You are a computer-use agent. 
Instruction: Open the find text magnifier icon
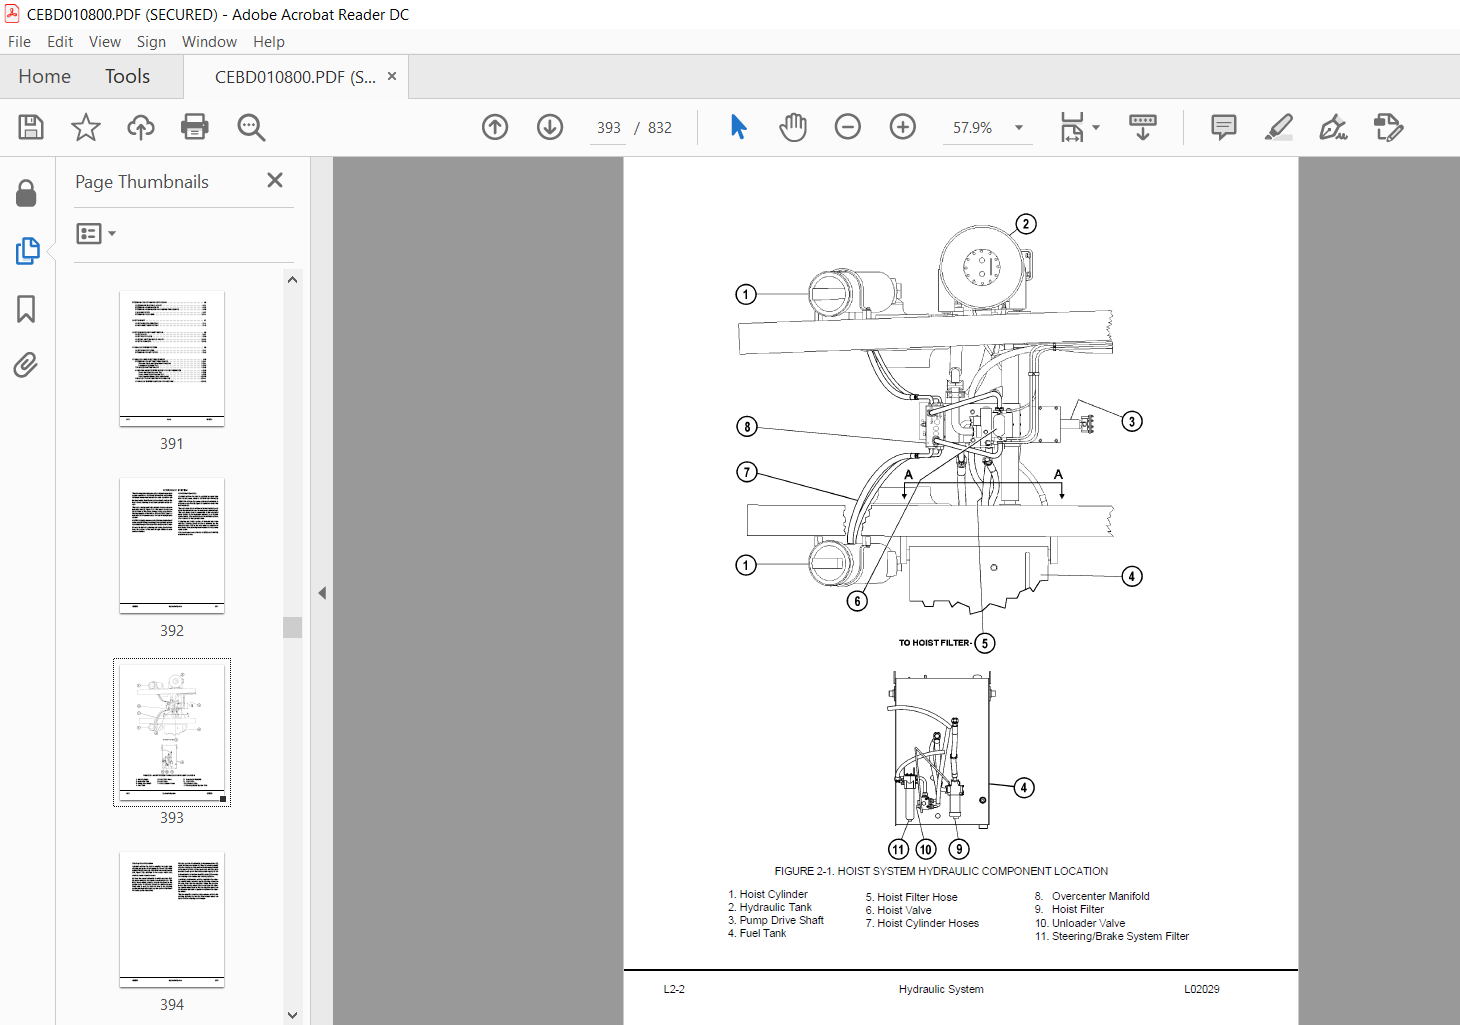click(x=251, y=127)
